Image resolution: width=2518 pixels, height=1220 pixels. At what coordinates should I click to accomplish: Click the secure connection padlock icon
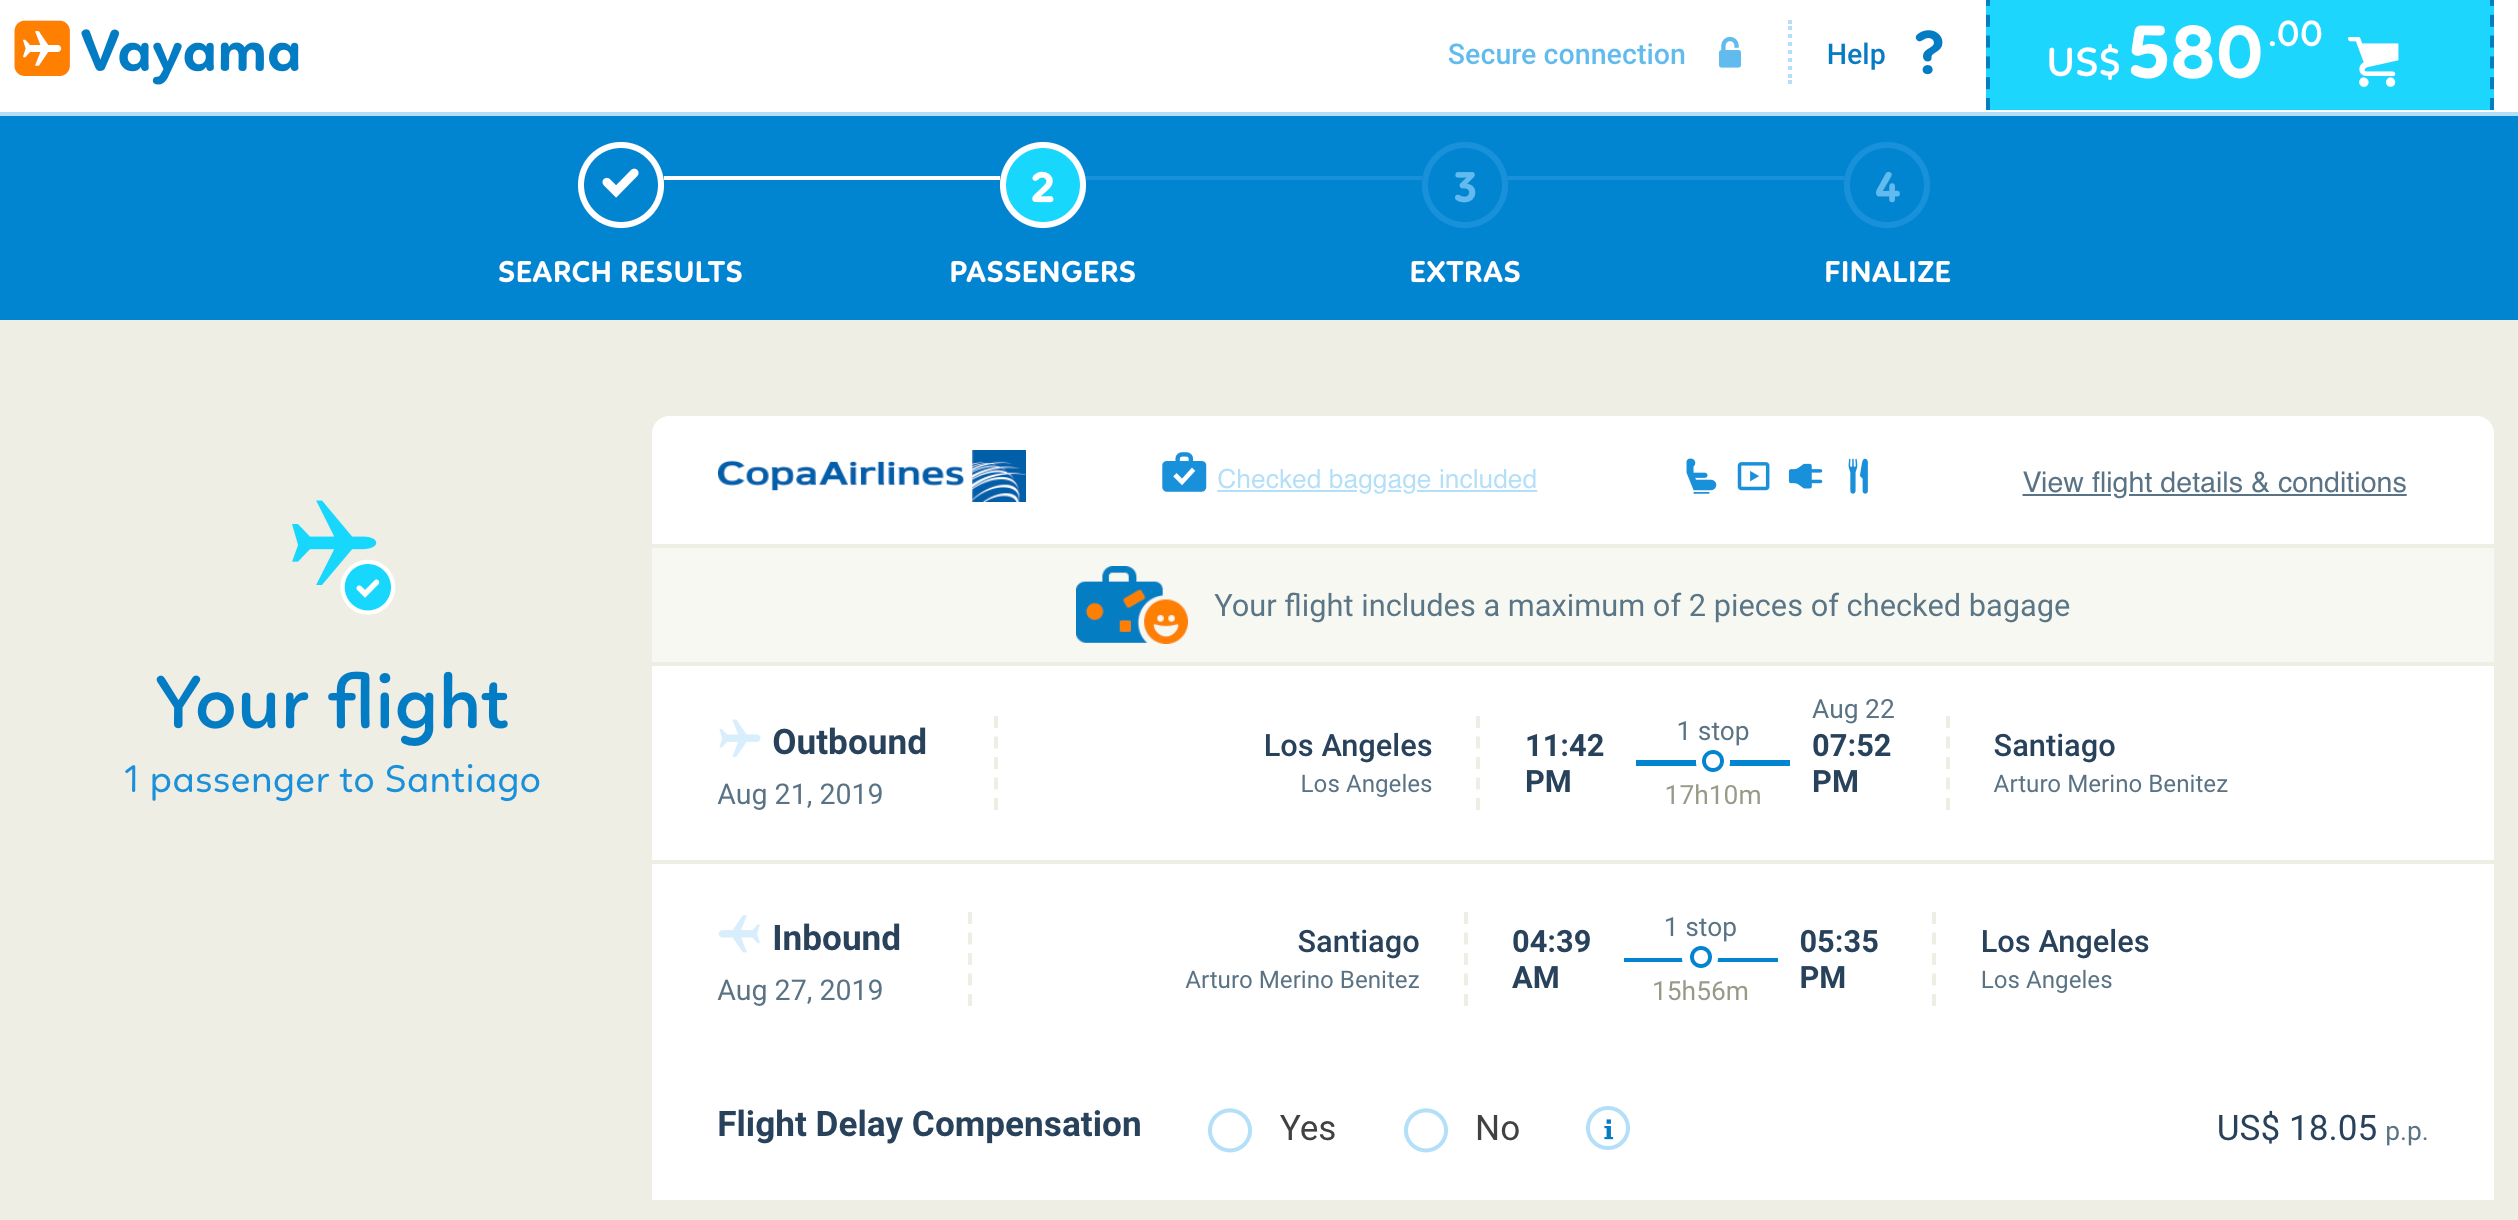tap(1729, 53)
